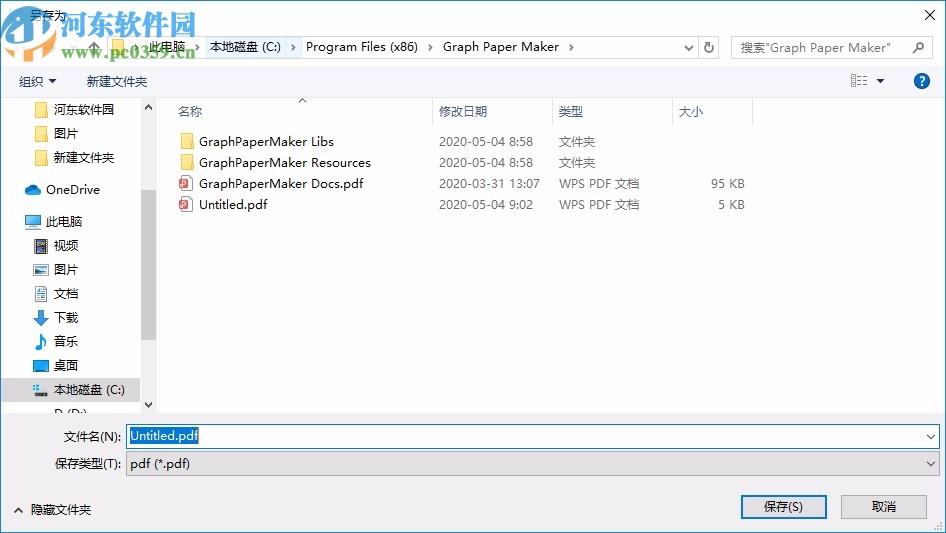946x533 pixels.
Task: Click the 河东软件园 folder icon in the sidebar
Action: 41,110
